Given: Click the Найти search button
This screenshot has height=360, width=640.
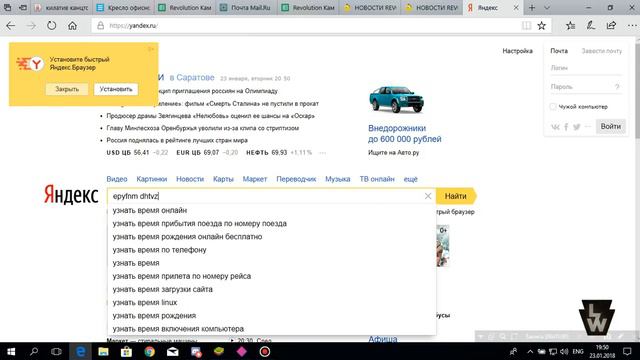Looking at the screenshot, I should (x=456, y=196).
